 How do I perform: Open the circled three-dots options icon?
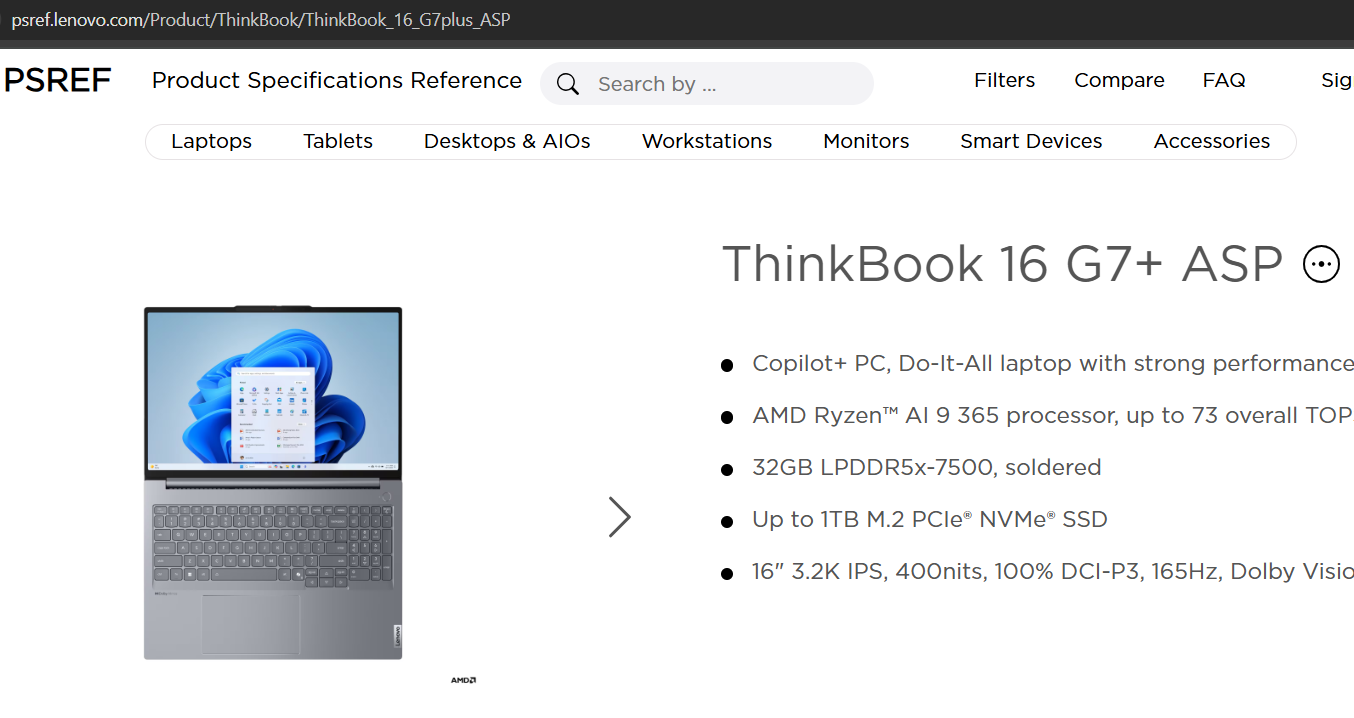point(1321,264)
